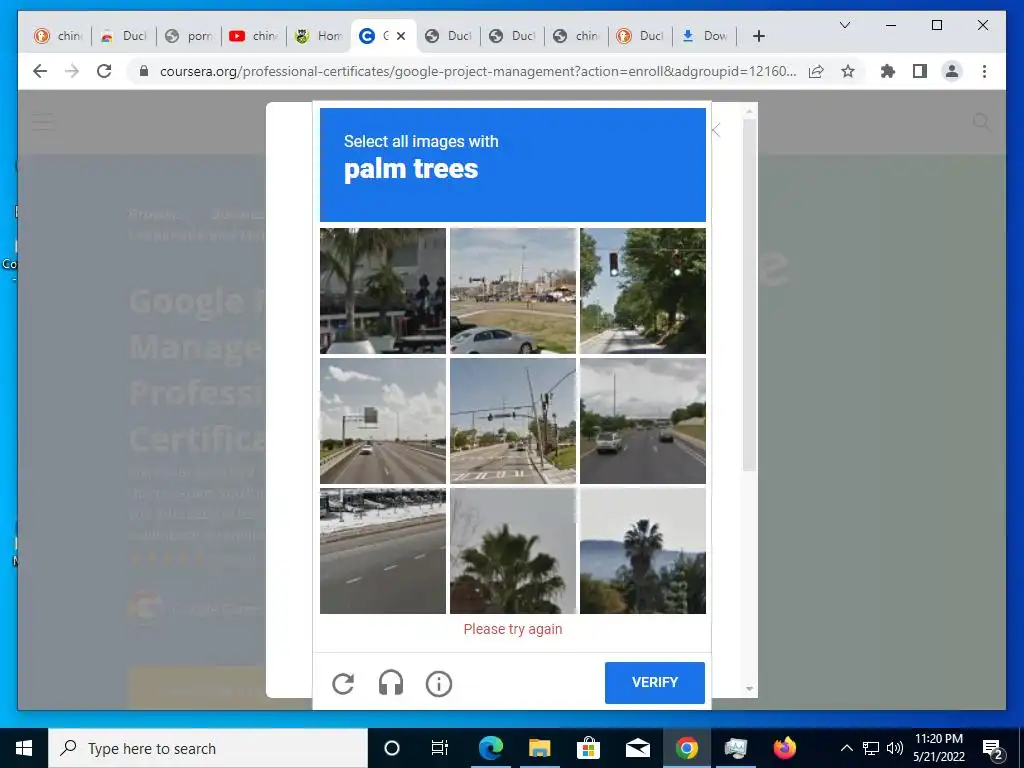Open Microsoft Store from taskbar

click(x=588, y=748)
